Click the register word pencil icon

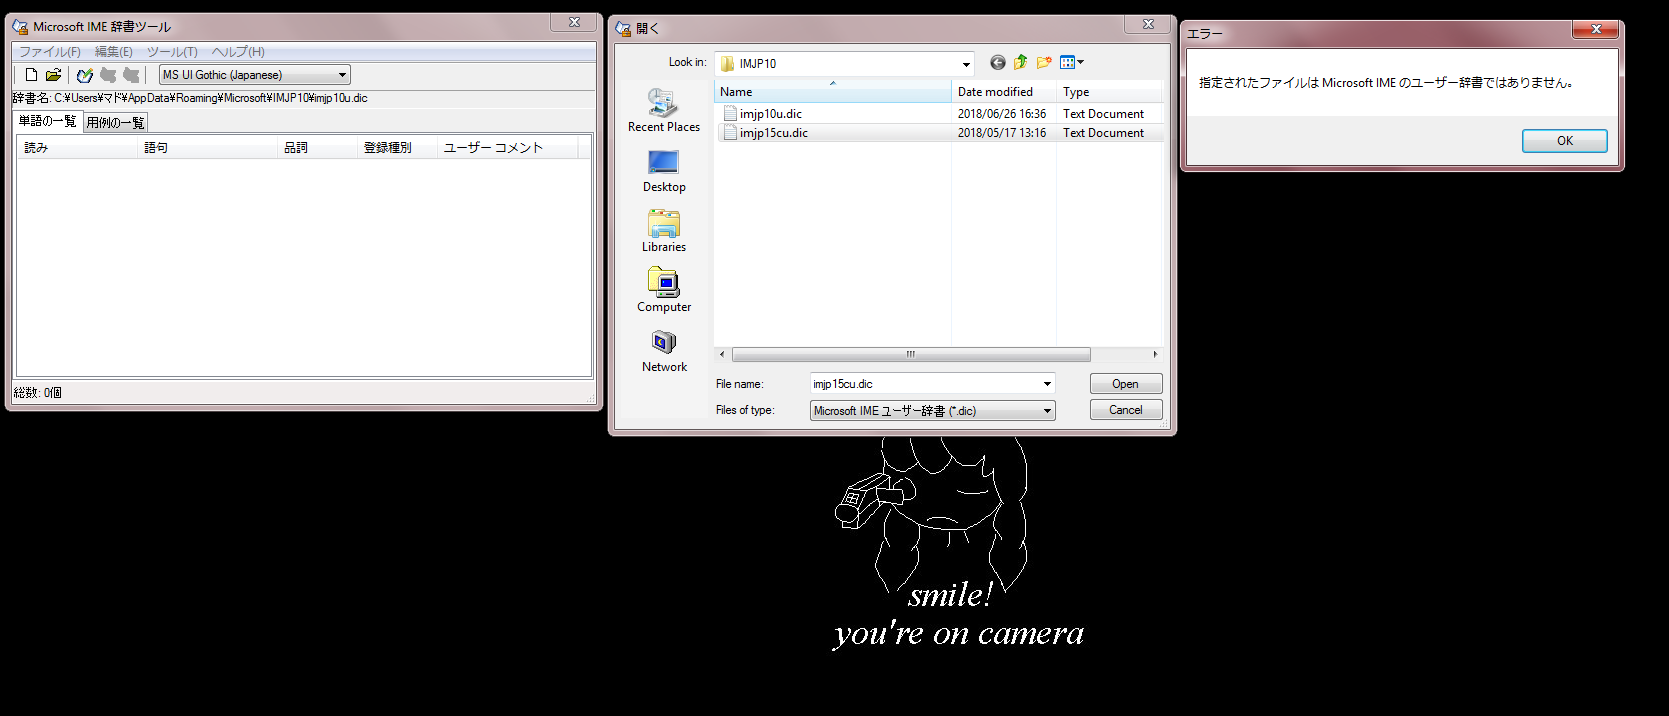click(85, 75)
